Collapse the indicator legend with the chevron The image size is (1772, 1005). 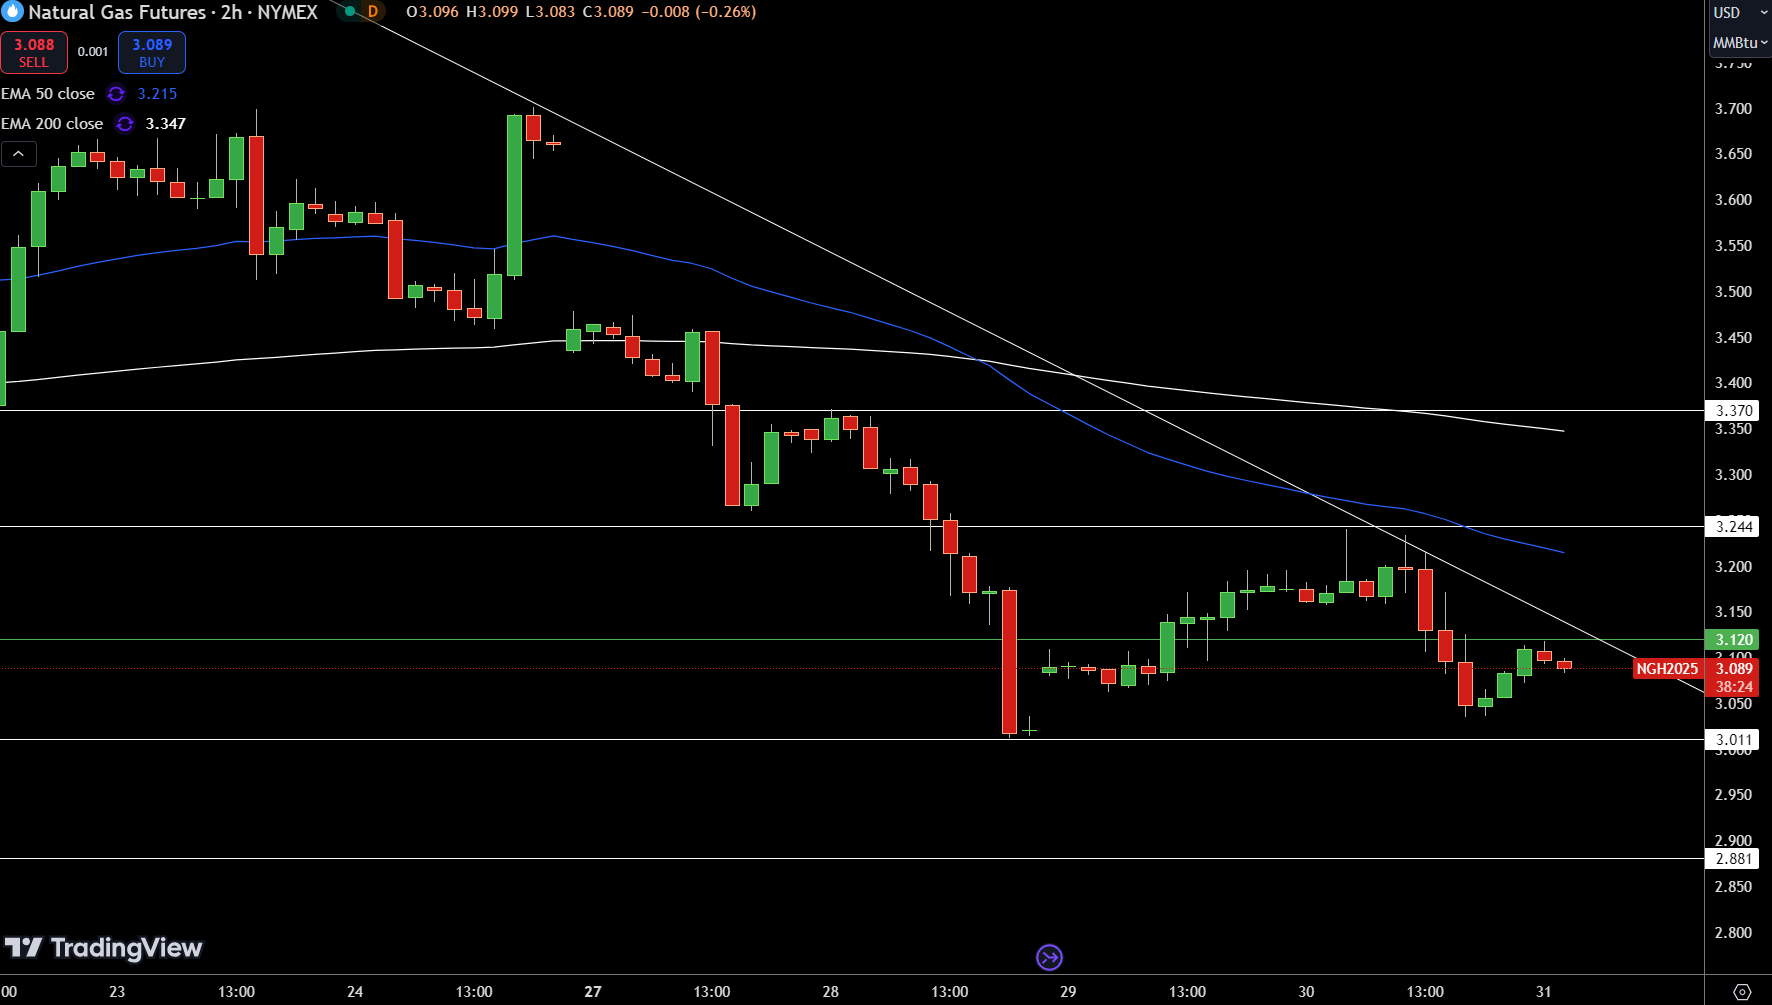point(19,154)
